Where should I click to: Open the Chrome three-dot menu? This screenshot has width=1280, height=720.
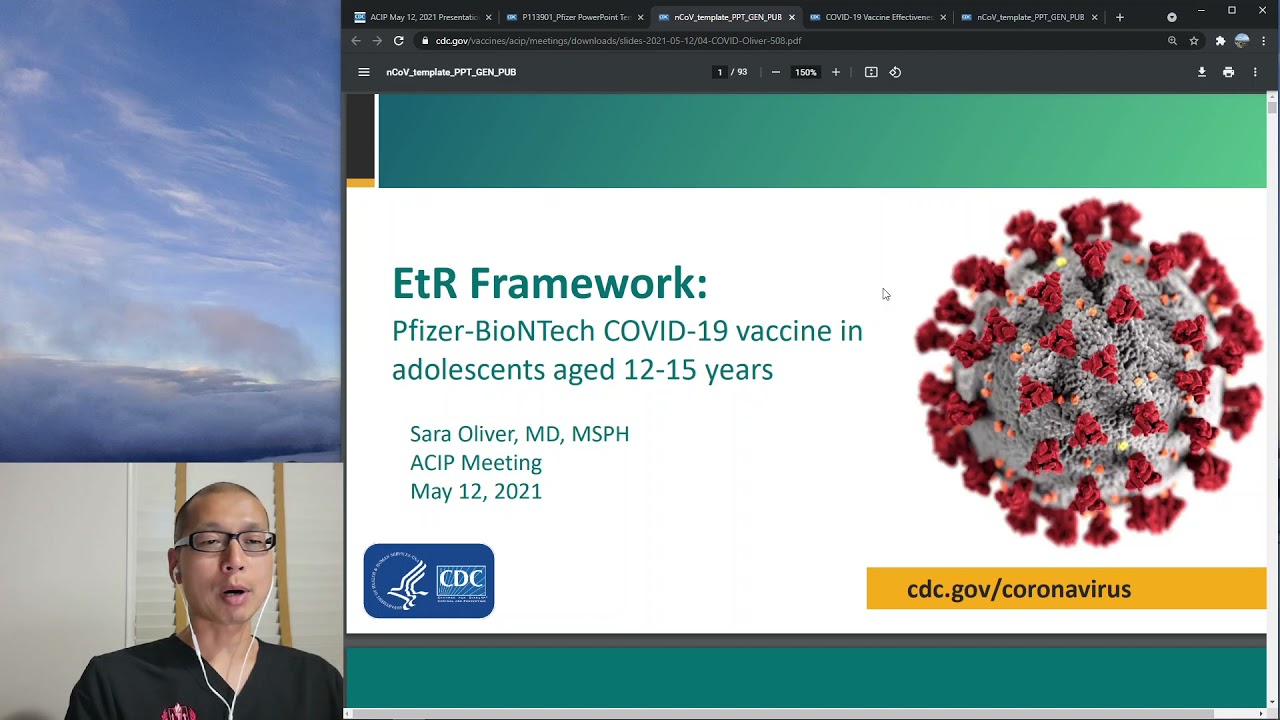tap(1263, 41)
